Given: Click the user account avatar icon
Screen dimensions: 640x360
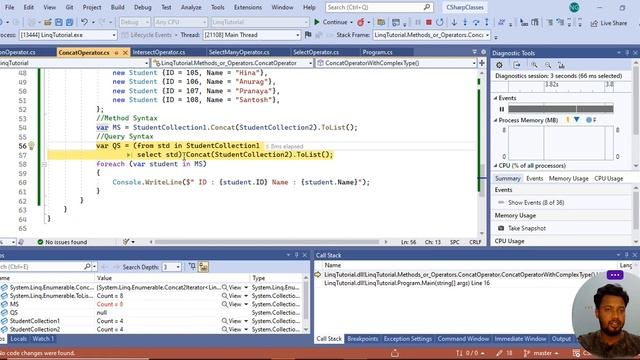Looking at the screenshot, I should 574,7.
